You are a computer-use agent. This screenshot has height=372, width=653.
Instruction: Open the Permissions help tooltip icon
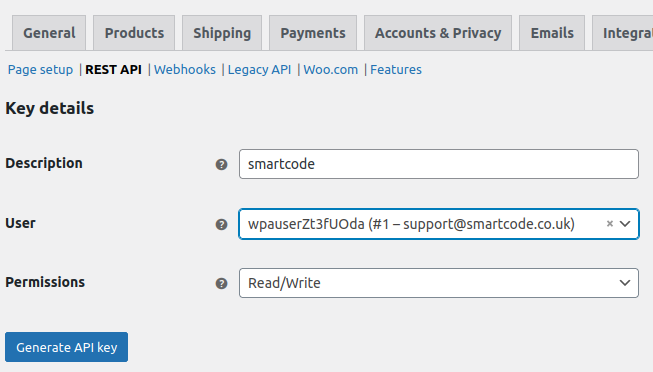(221, 284)
